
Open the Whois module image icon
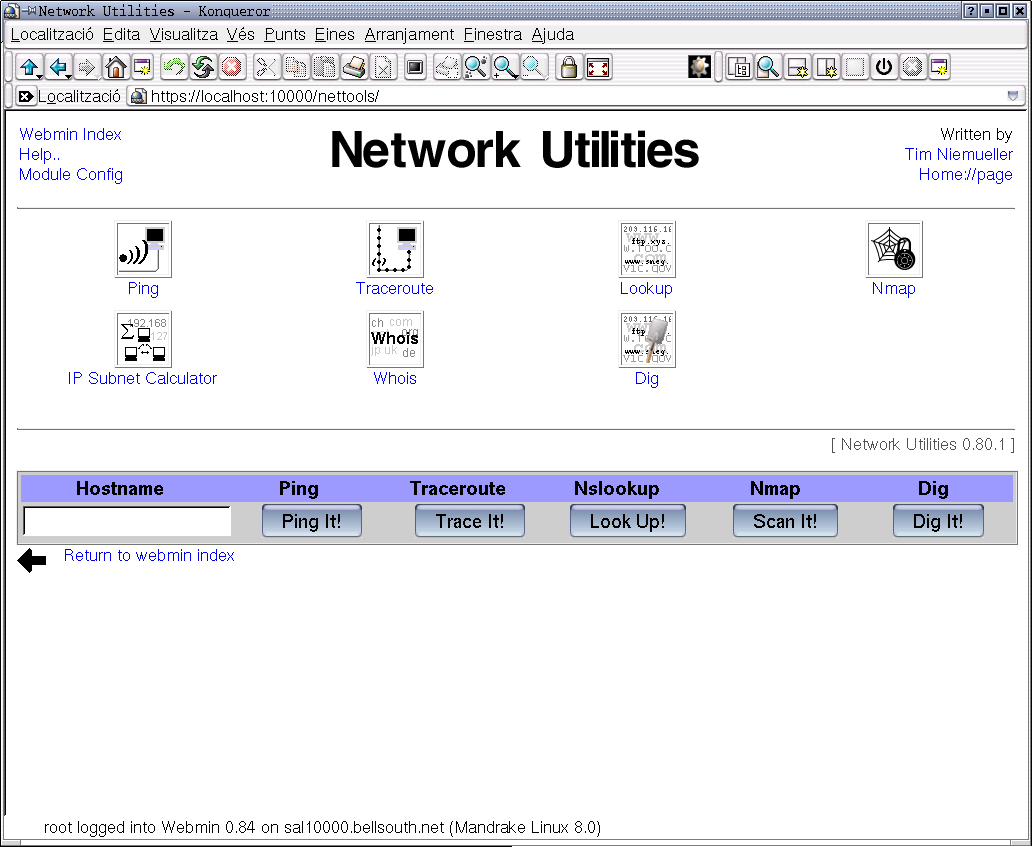point(395,340)
